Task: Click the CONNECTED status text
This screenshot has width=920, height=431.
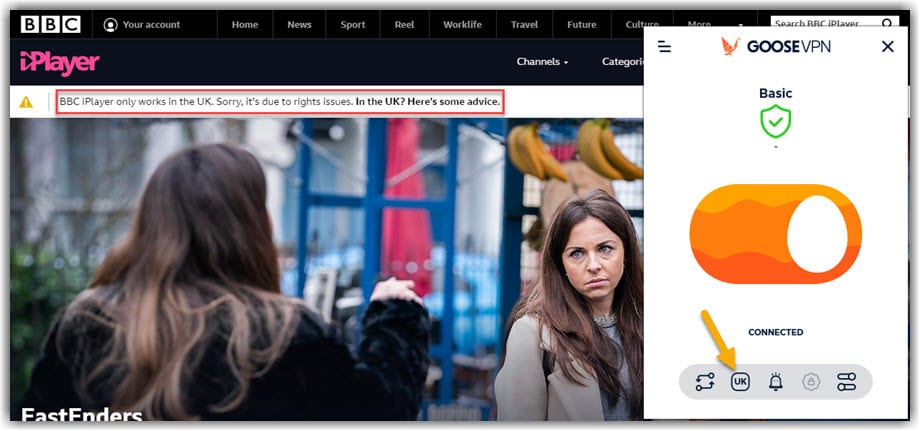Action: click(x=776, y=332)
